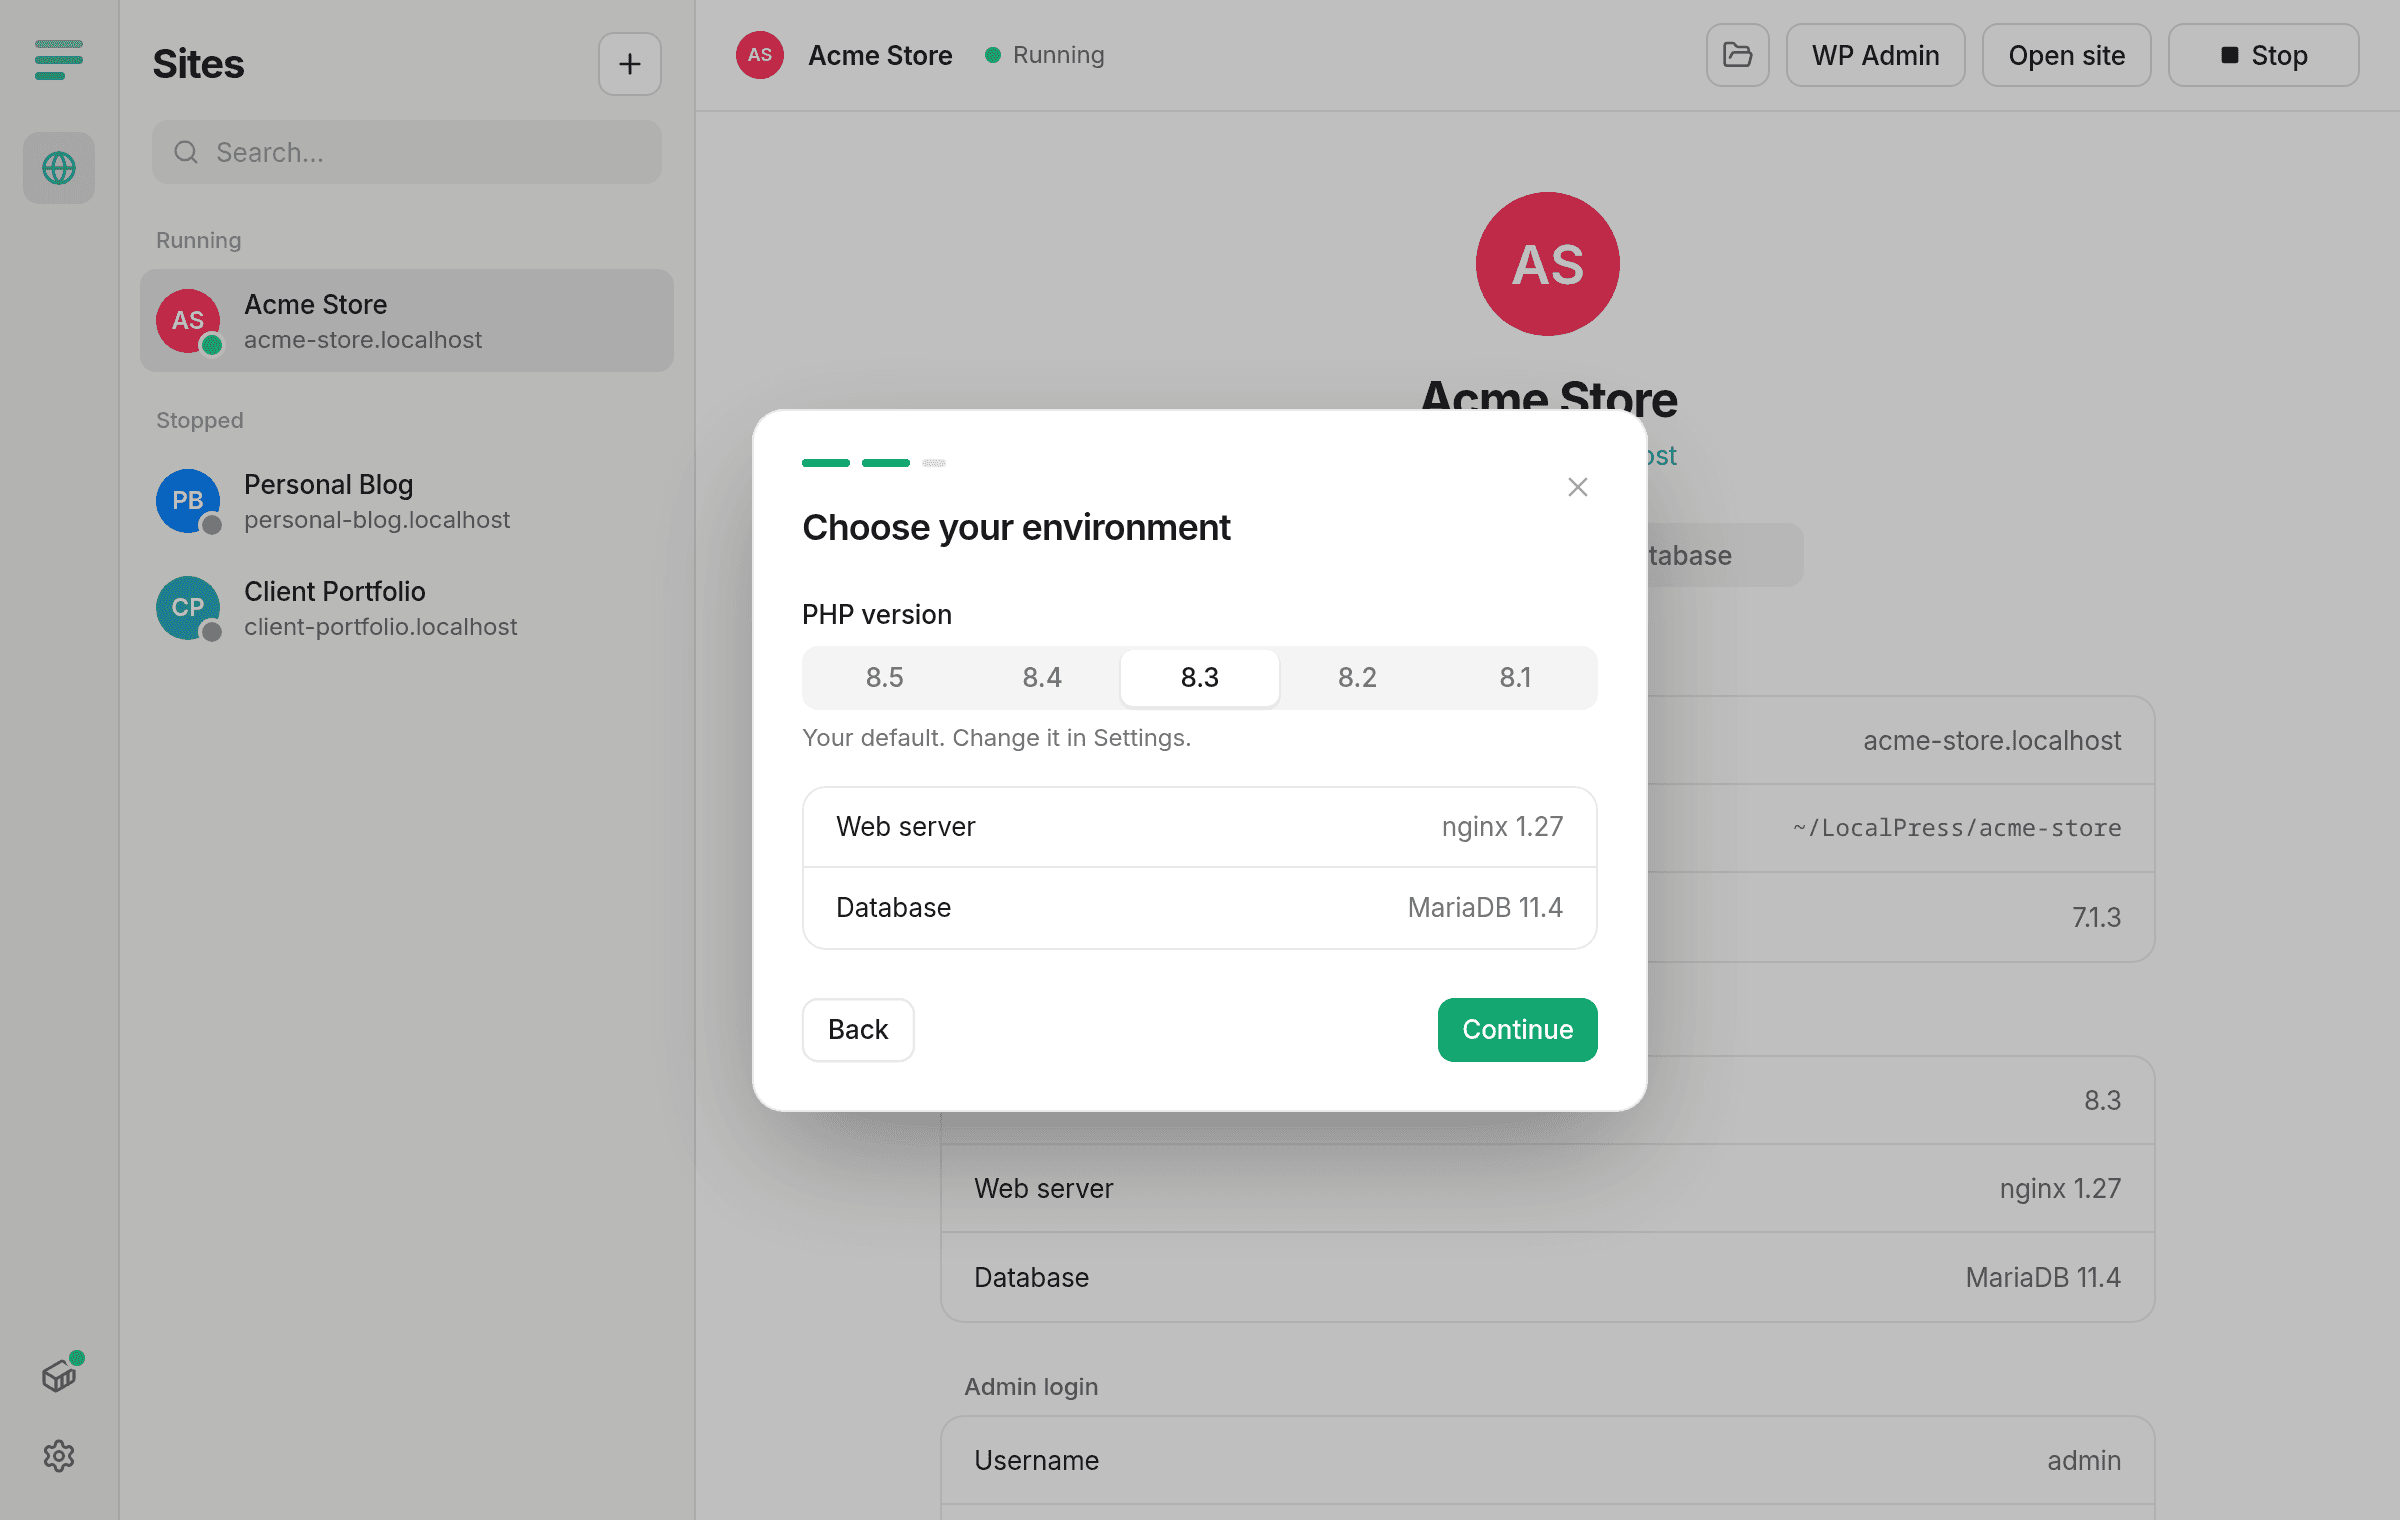Select Personal Blog in the sites list
Image resolution: width=2400 pixels, height=1520 pixels.
coord(407,501)
